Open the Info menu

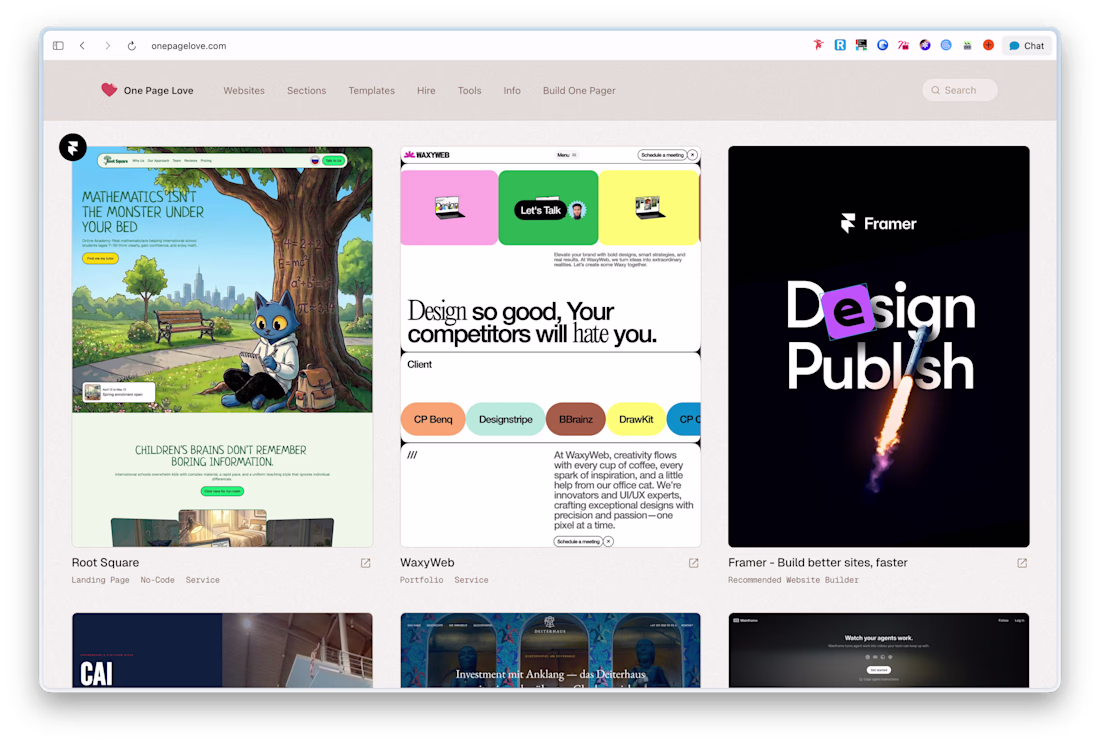pos(512,90)
